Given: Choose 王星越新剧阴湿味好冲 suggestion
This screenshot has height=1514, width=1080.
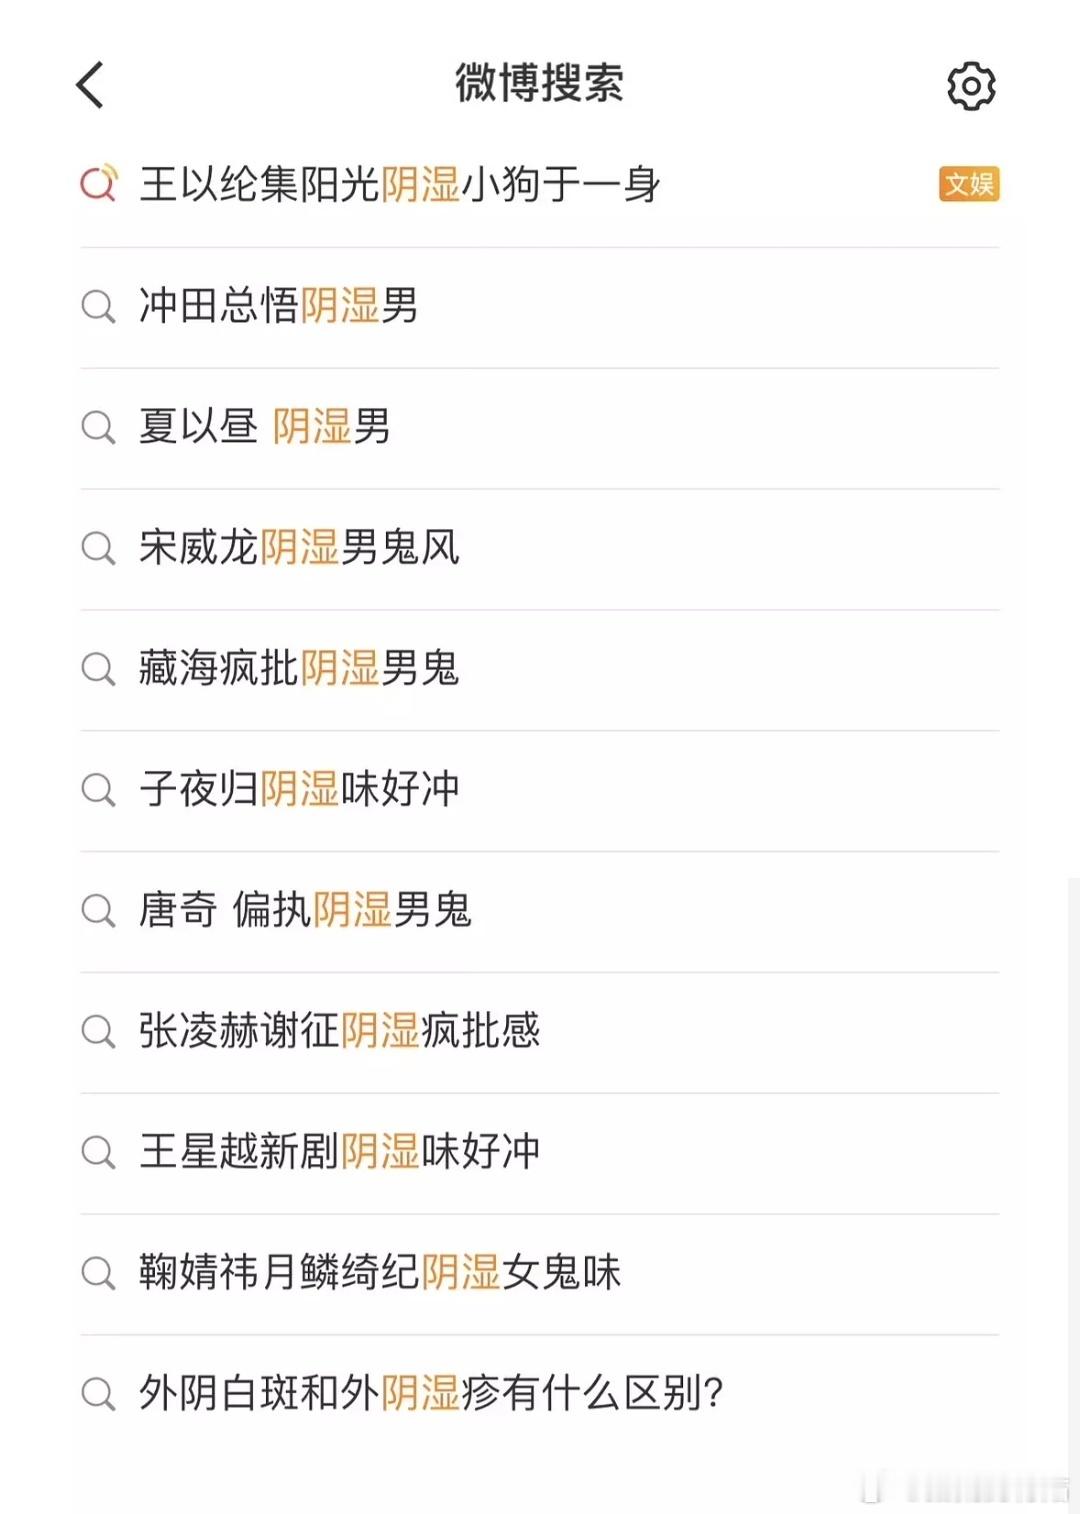Looking at the screenshot, I should (540, 1153).
